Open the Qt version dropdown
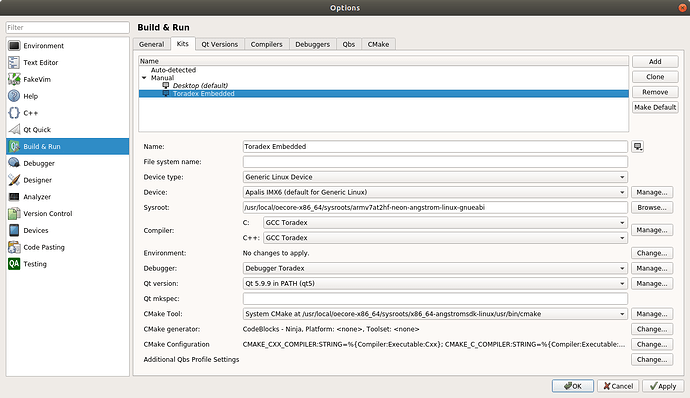Image resolution: width=690 pixels, height=398 pixels. [435, 284]
